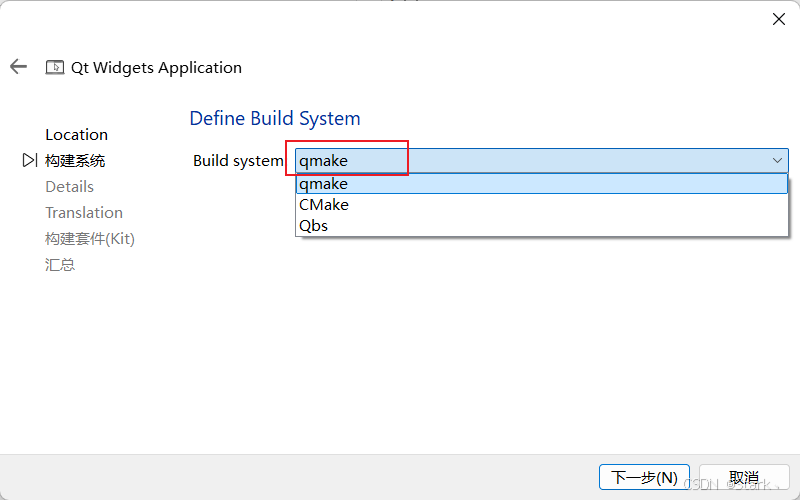Click the 取消 button
This screenshot has width=800, height=500.
tap(744, 478)
